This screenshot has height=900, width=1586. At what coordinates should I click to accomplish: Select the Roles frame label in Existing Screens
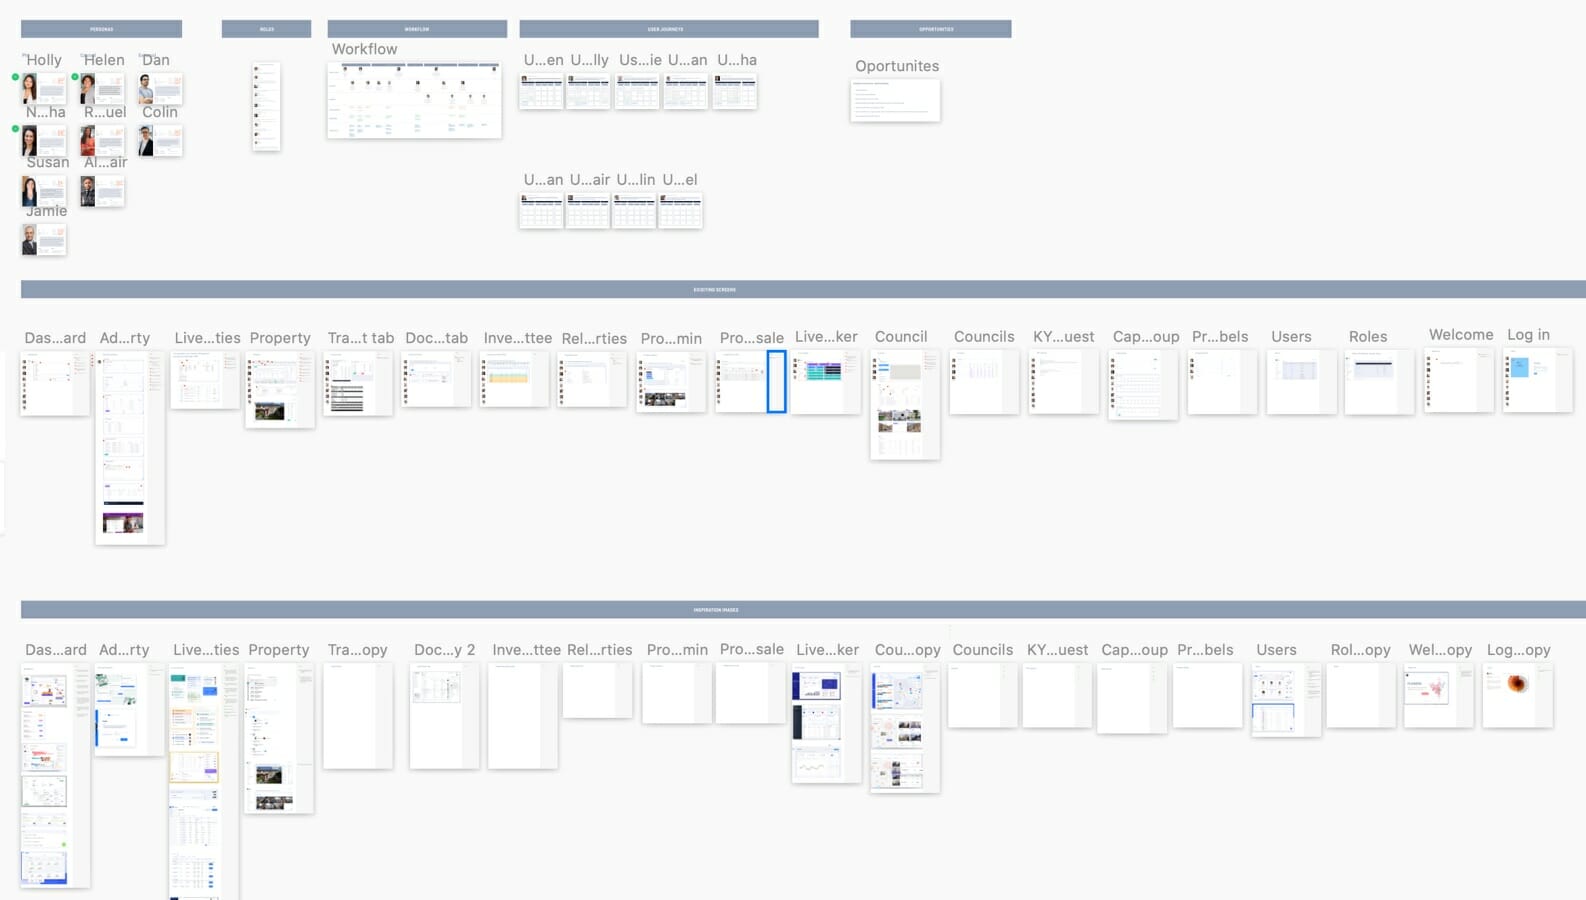point(1368,337)
